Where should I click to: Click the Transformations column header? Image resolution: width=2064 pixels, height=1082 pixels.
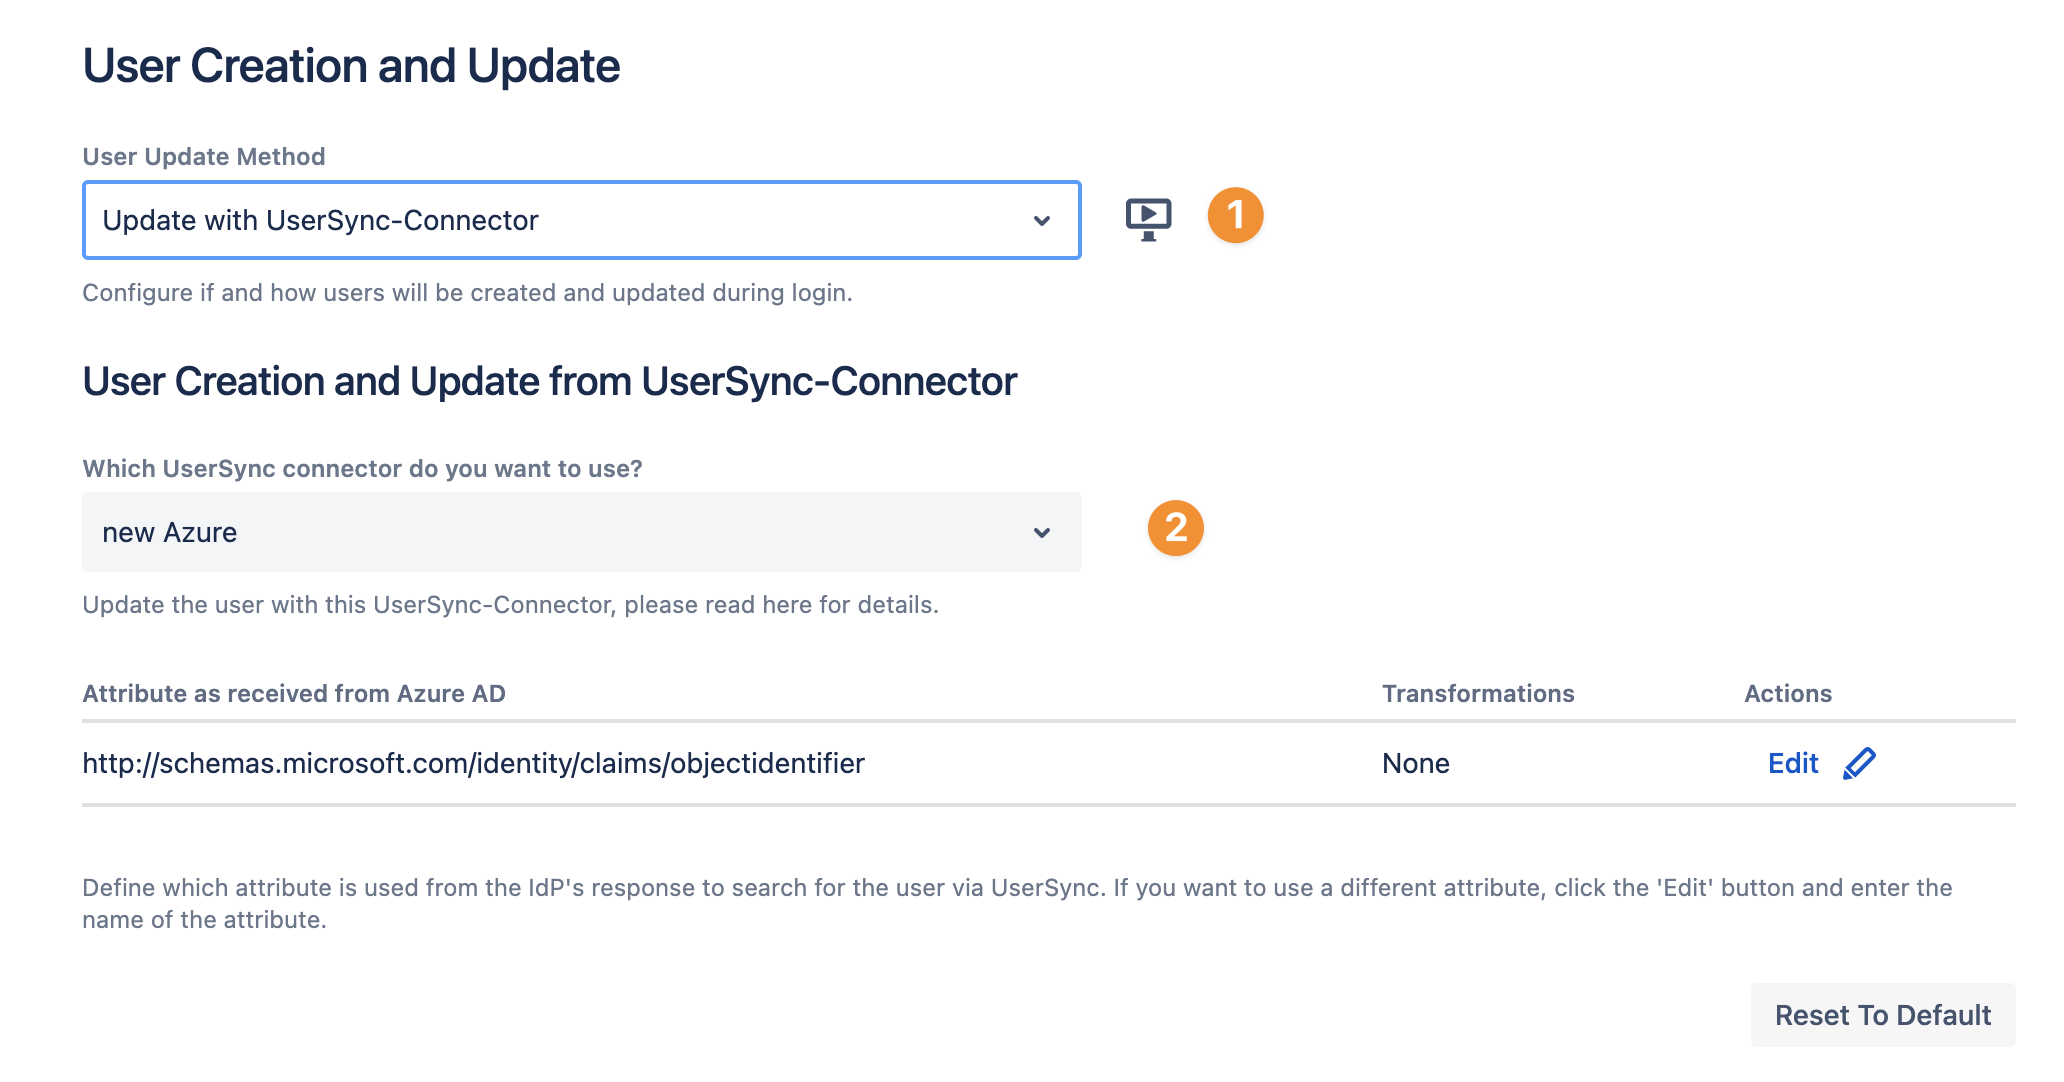click(1477, 694)
